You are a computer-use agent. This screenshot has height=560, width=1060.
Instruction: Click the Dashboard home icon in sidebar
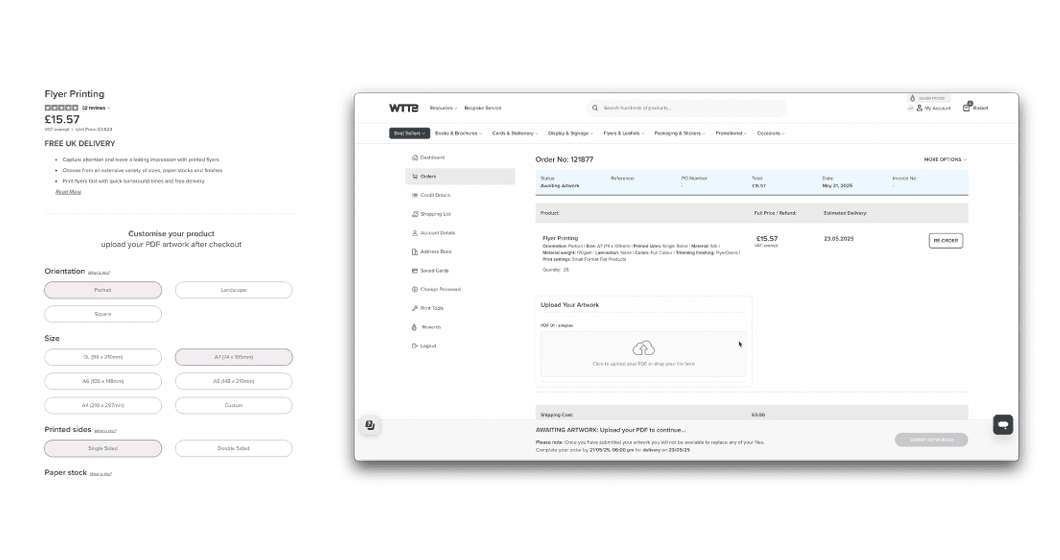tap(414, 158)
